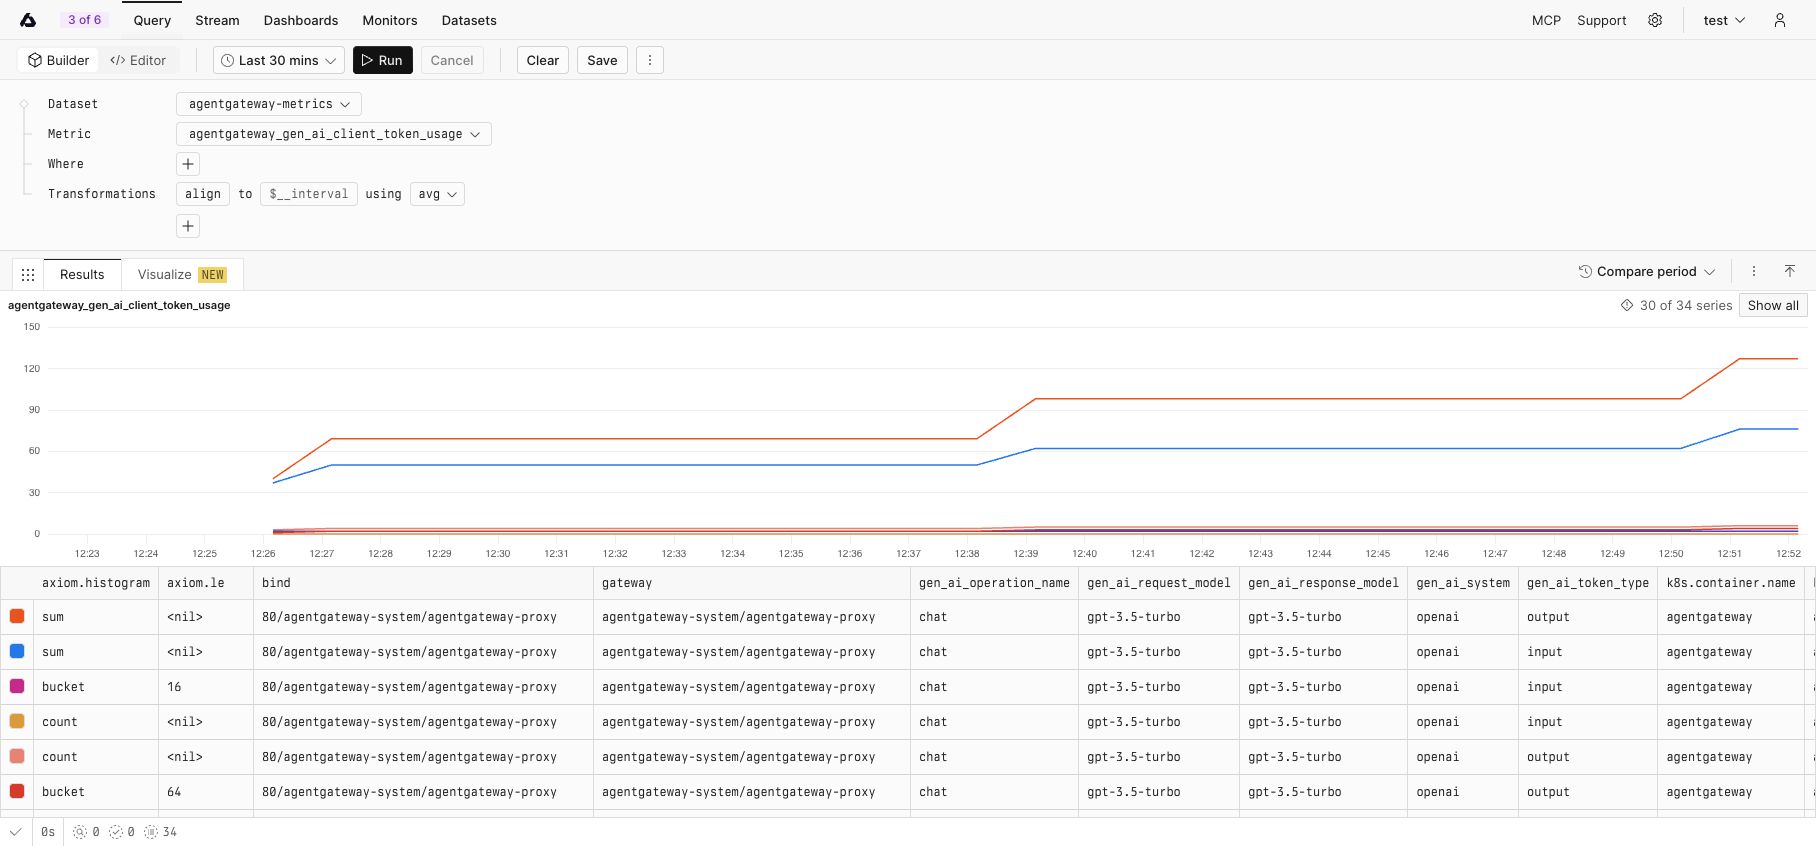The width and height of the screenshot is (1816, 846).
Task: Open the Query tab
Action: pos(152,20)
